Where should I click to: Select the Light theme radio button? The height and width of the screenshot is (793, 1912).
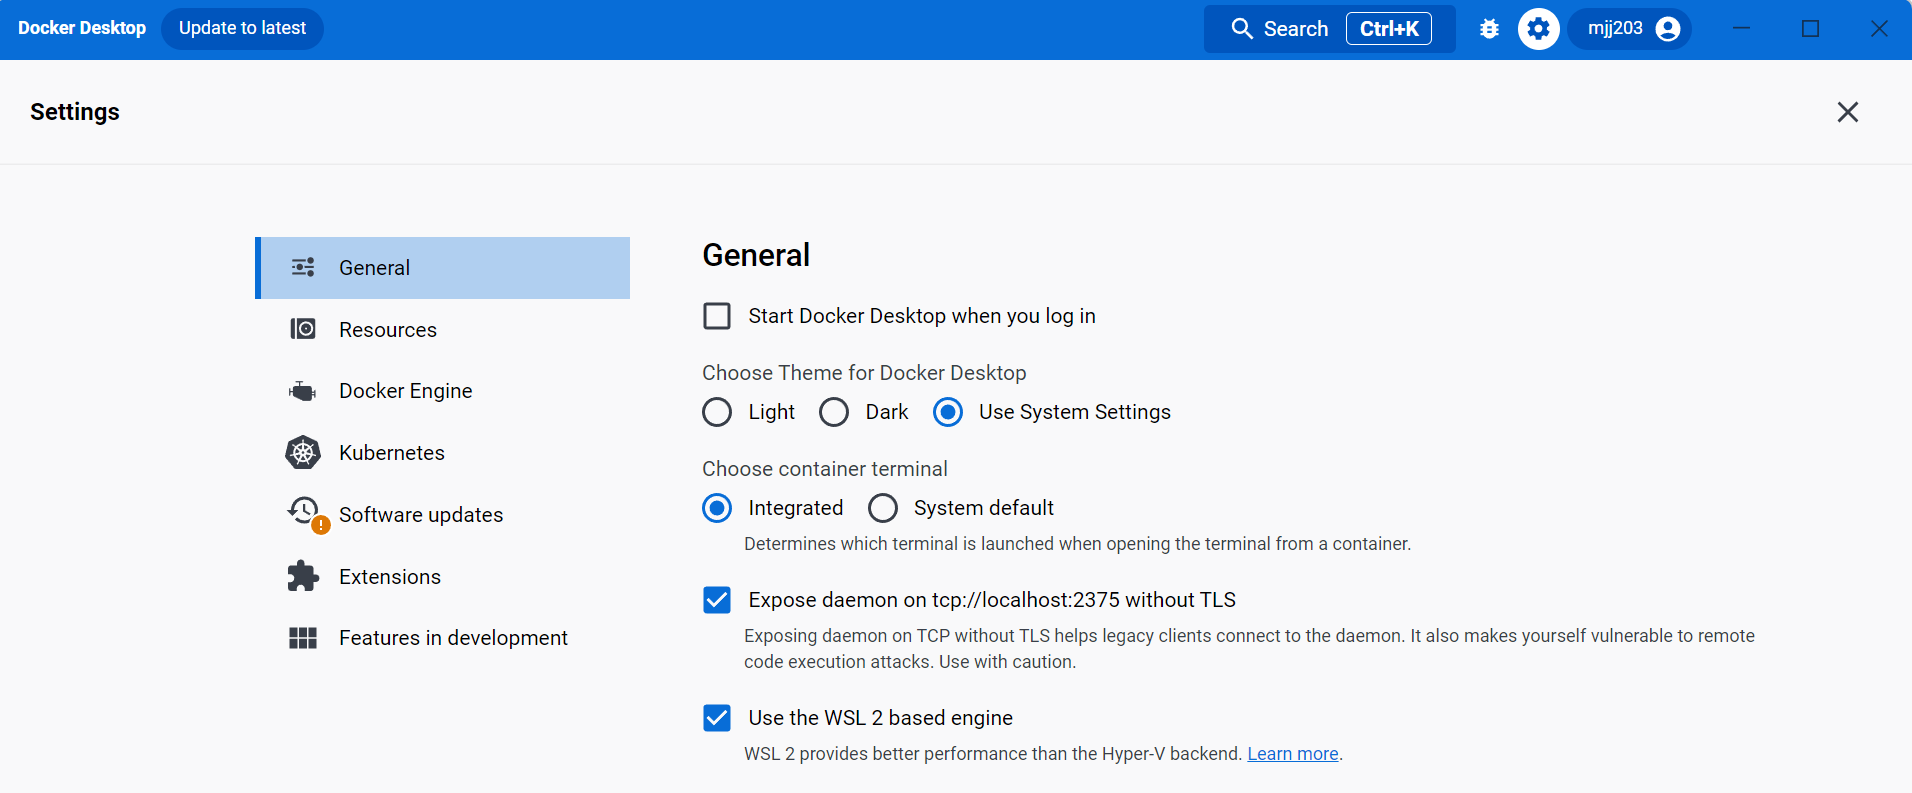click(717, 412)
